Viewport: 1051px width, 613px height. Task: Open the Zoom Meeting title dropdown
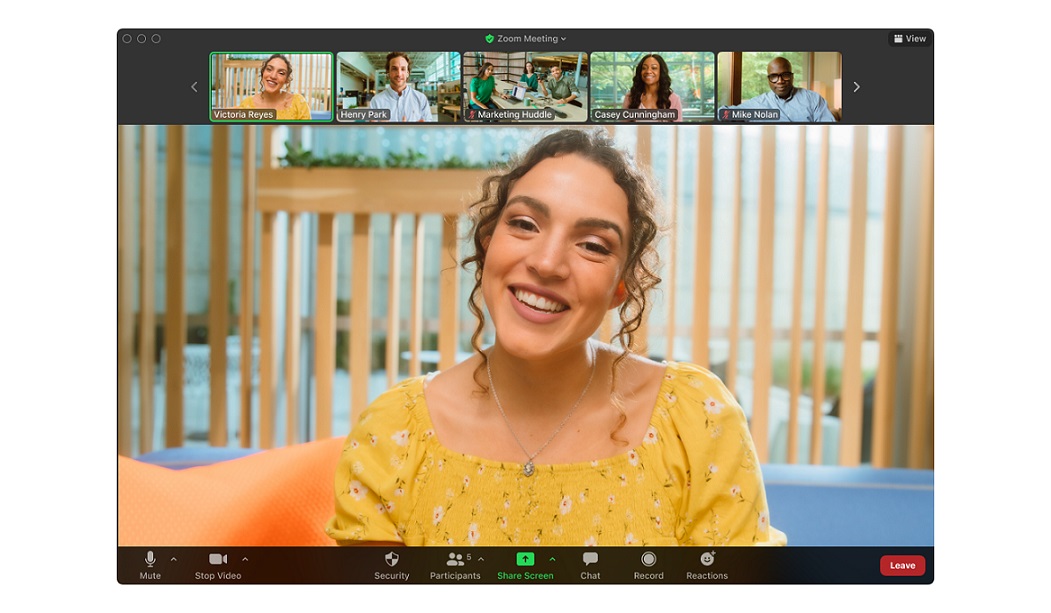tap(532, 39)
